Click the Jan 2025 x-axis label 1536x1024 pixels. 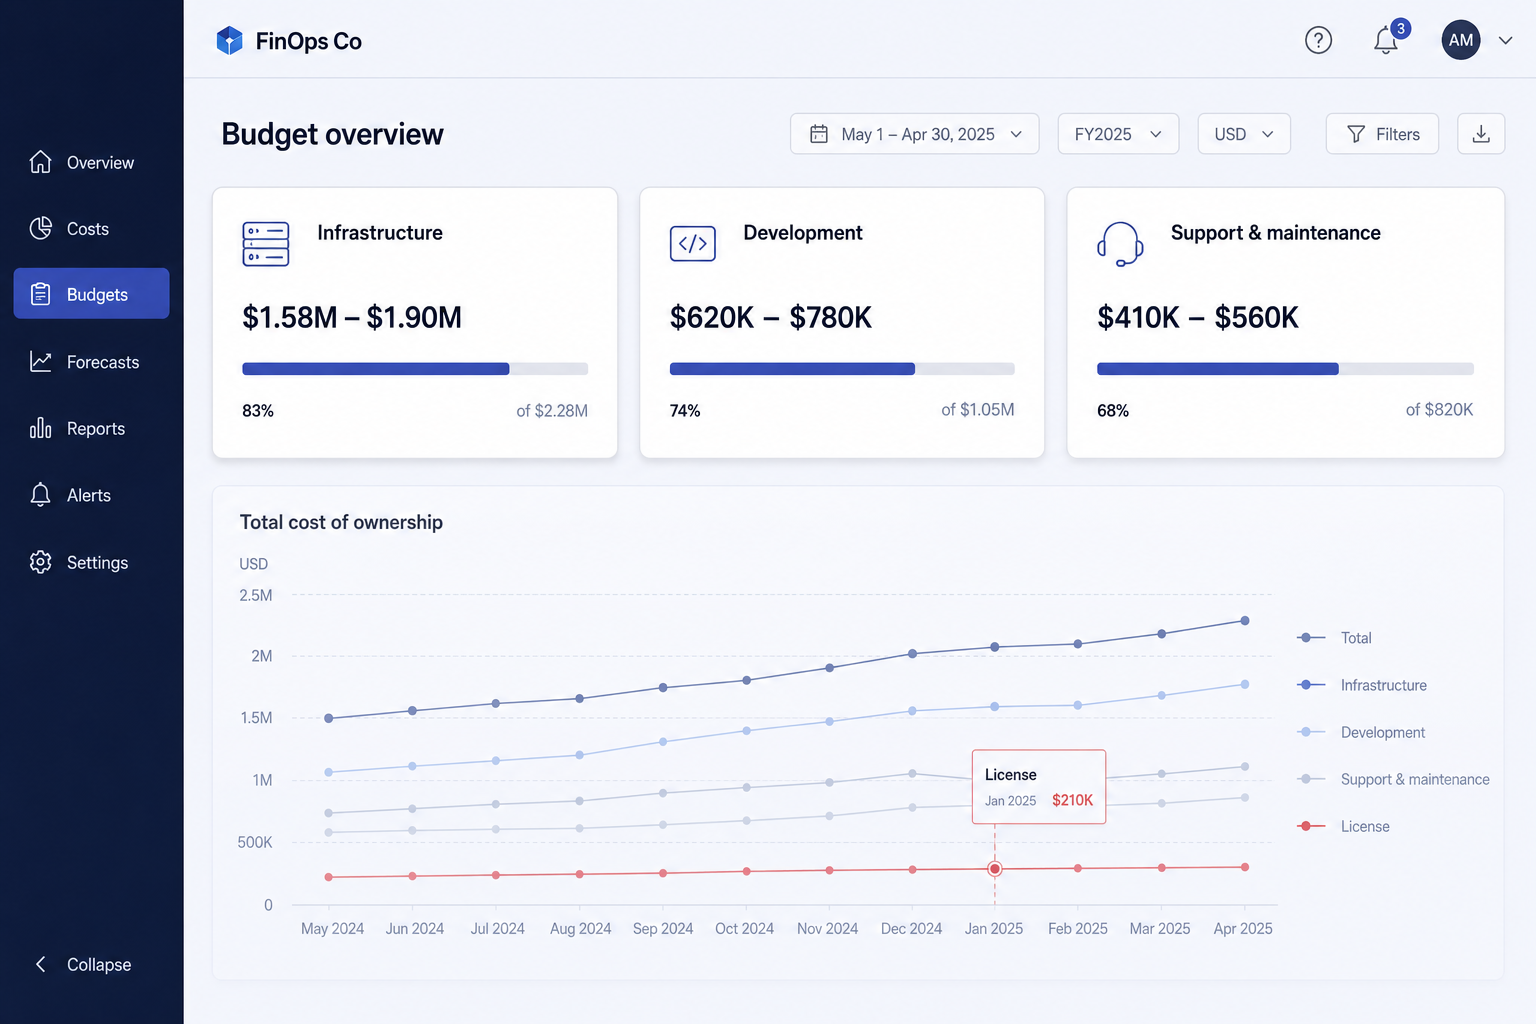click(x=994, y=929)
